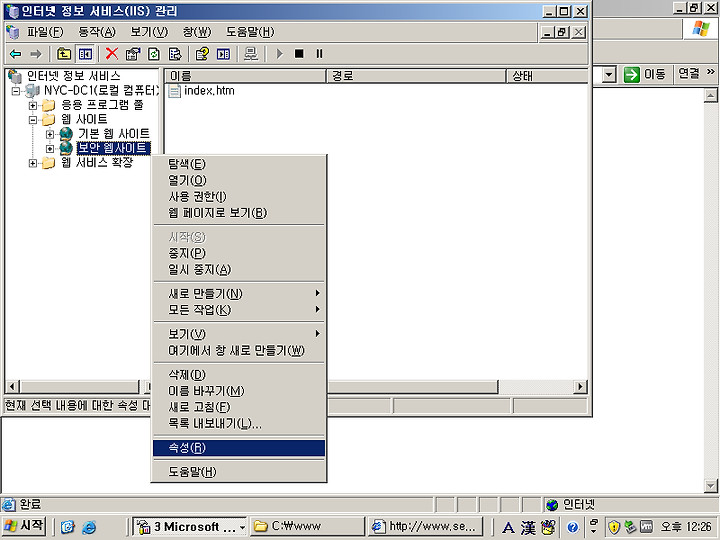
Task: Click the Pause item icon
Action: tap(319, 54)
